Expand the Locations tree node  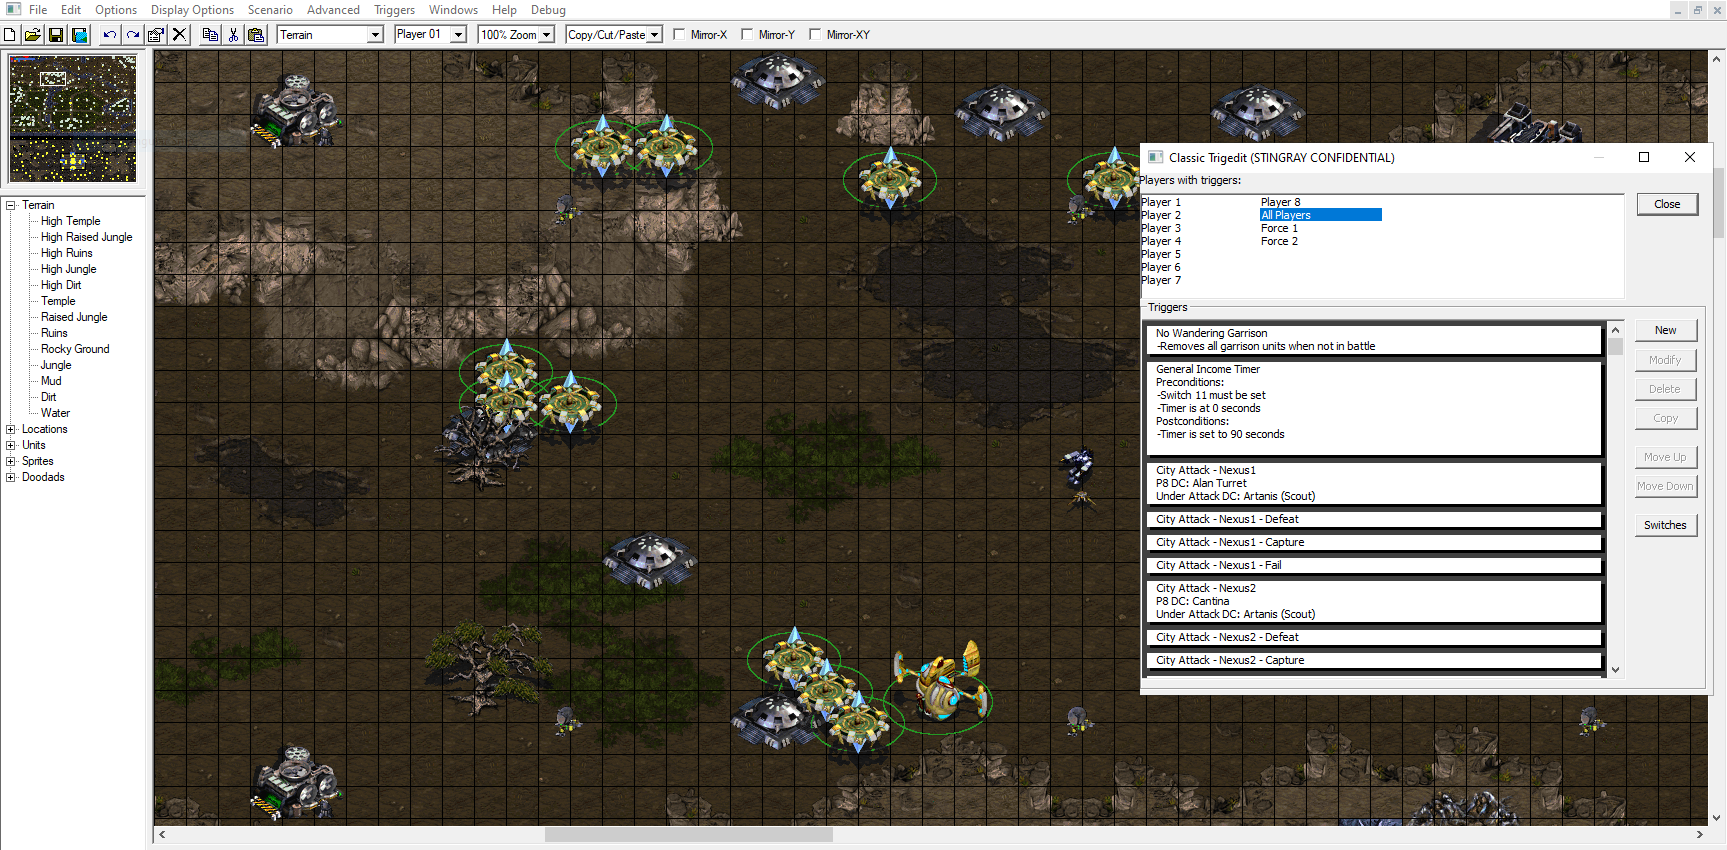11,429
